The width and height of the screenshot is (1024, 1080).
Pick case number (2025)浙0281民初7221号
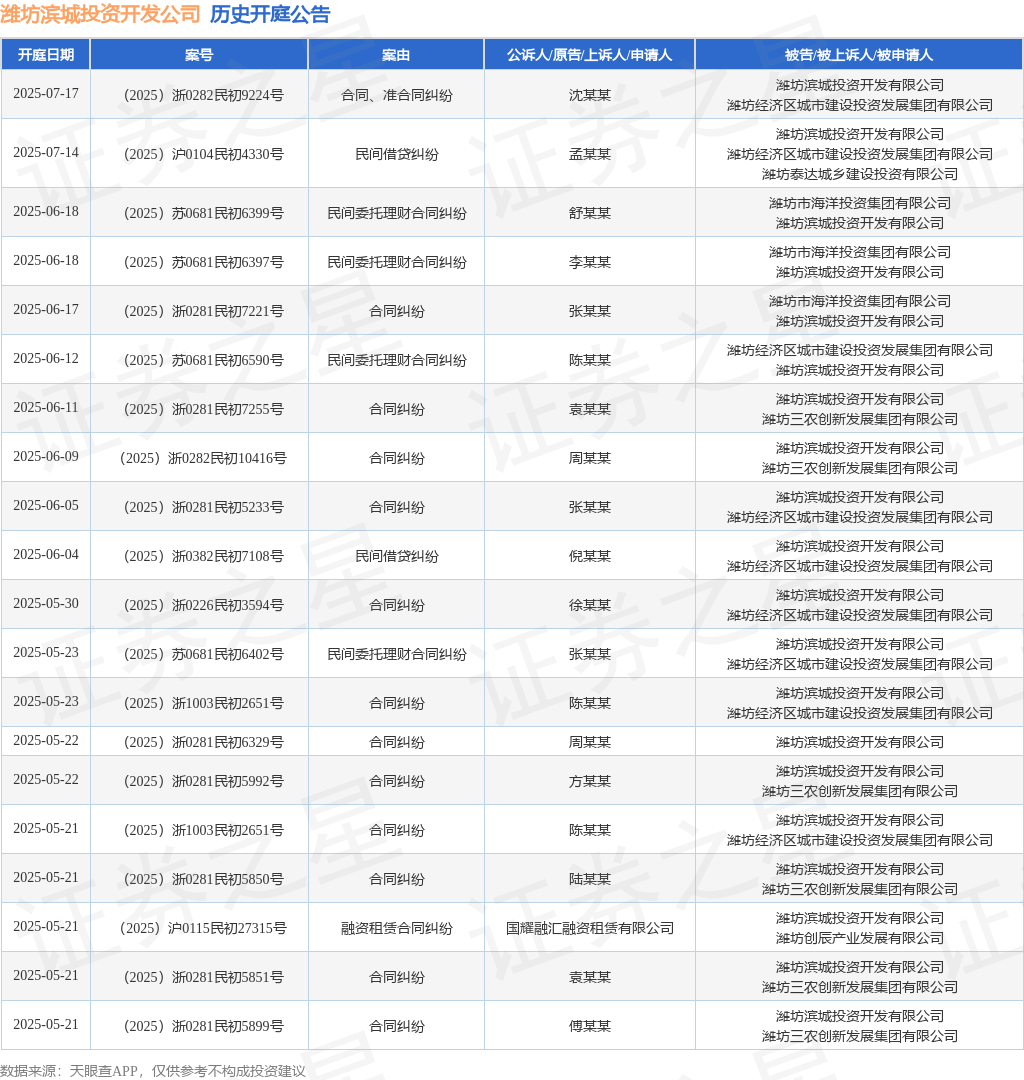203,311
